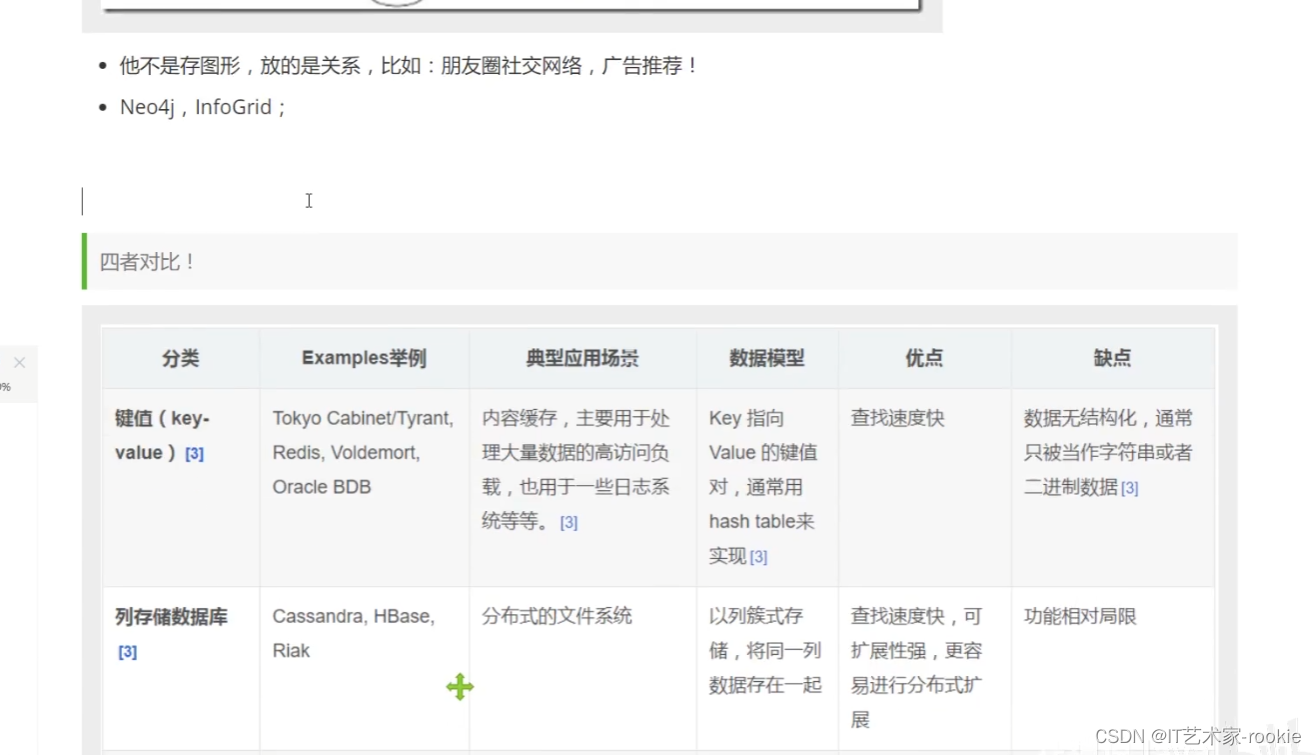1316x755 pixels.
Task: Click the 优点 column header
Action: (924, 358)
